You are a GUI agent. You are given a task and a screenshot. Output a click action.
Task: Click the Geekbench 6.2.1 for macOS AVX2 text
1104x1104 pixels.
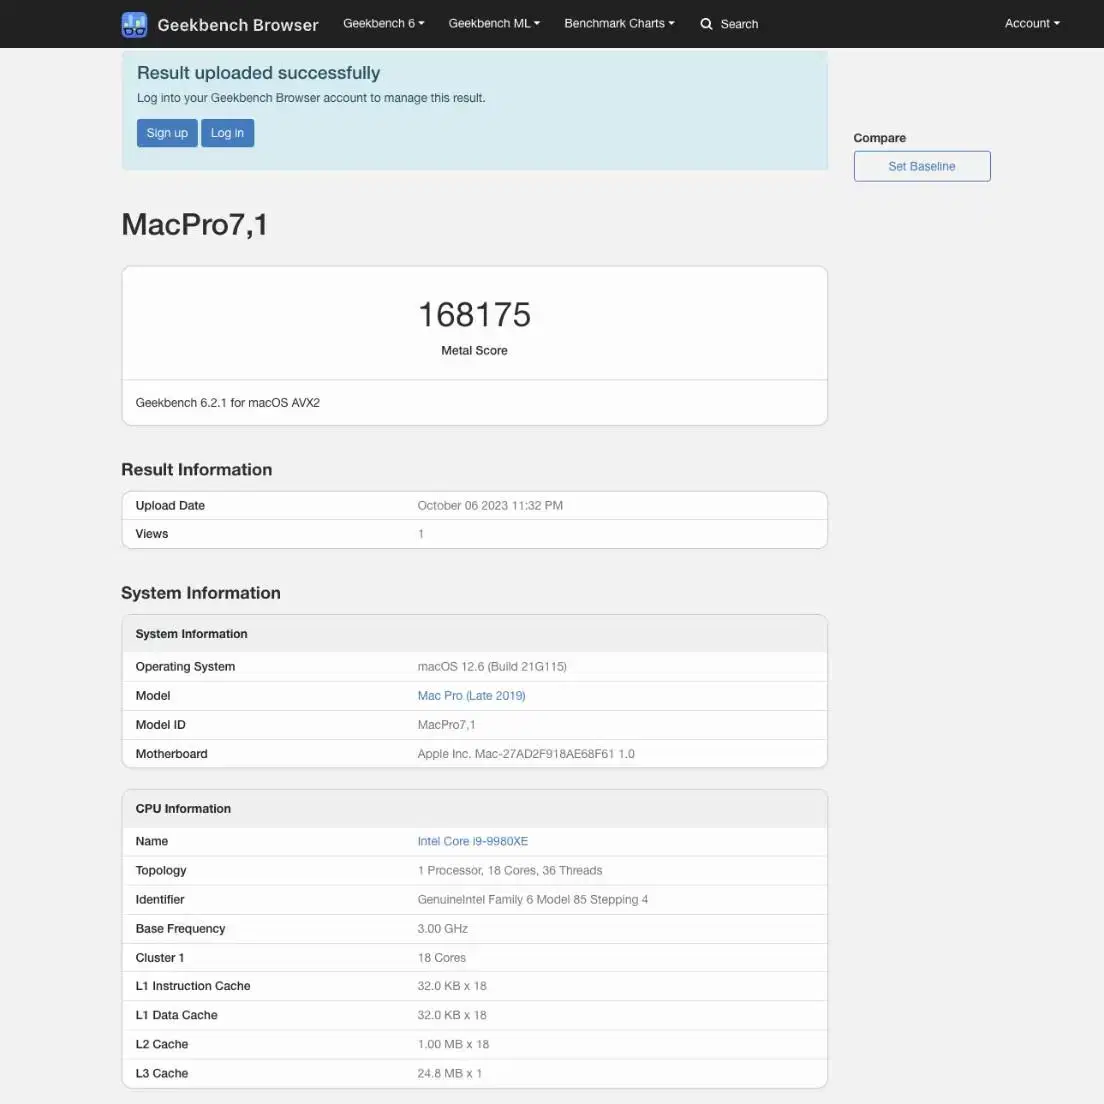tap(227, 403)
